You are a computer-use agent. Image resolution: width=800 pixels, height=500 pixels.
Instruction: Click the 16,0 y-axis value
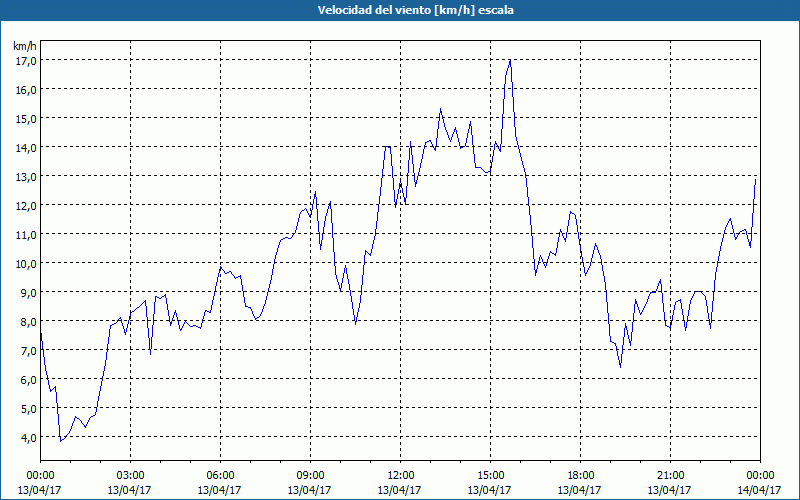tap(26, 89)
